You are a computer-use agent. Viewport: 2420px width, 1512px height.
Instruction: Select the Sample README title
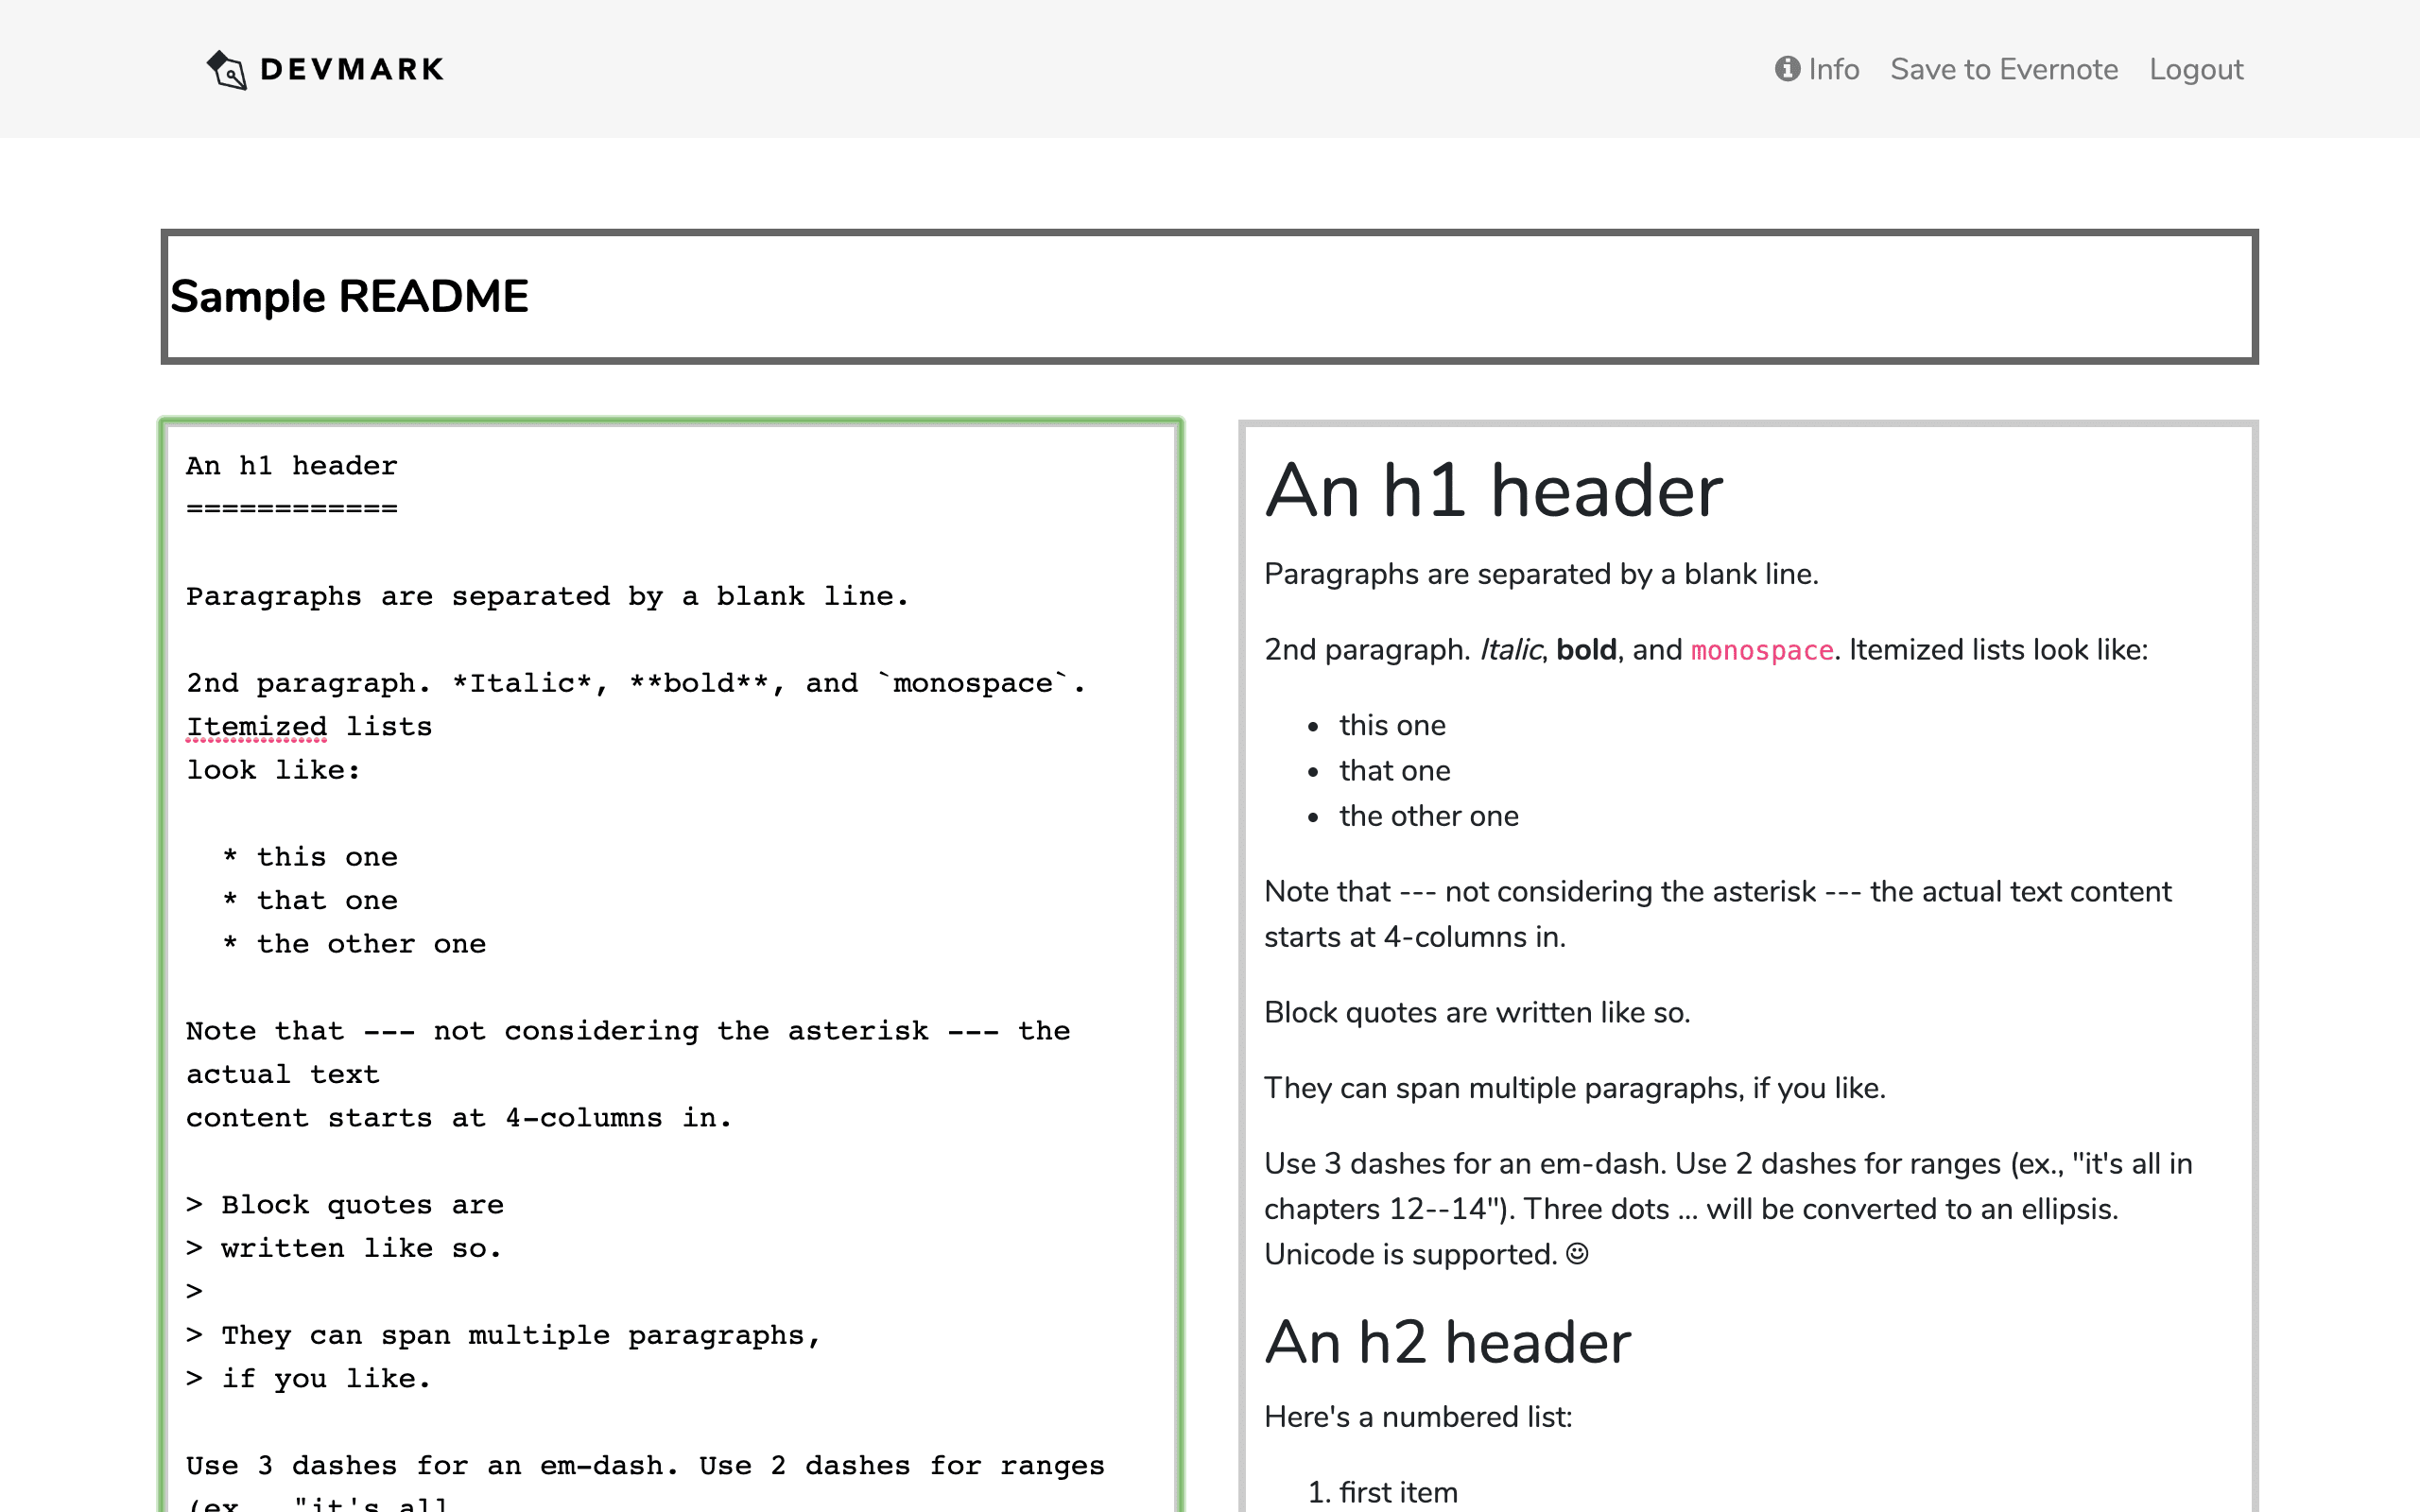tap(349, 295)
